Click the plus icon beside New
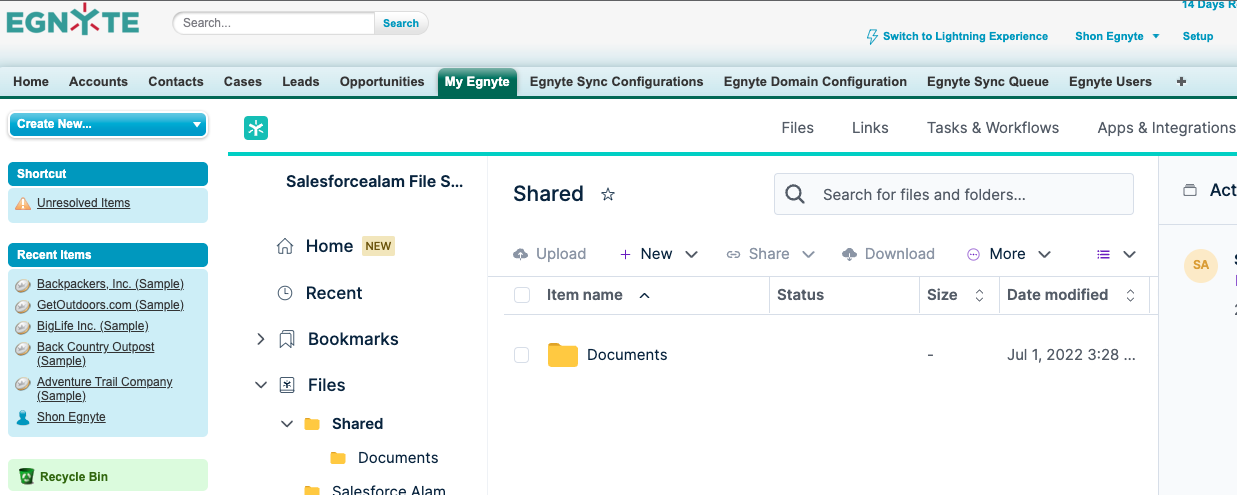Screen dimensions: 1237x495 pos(626,254)
